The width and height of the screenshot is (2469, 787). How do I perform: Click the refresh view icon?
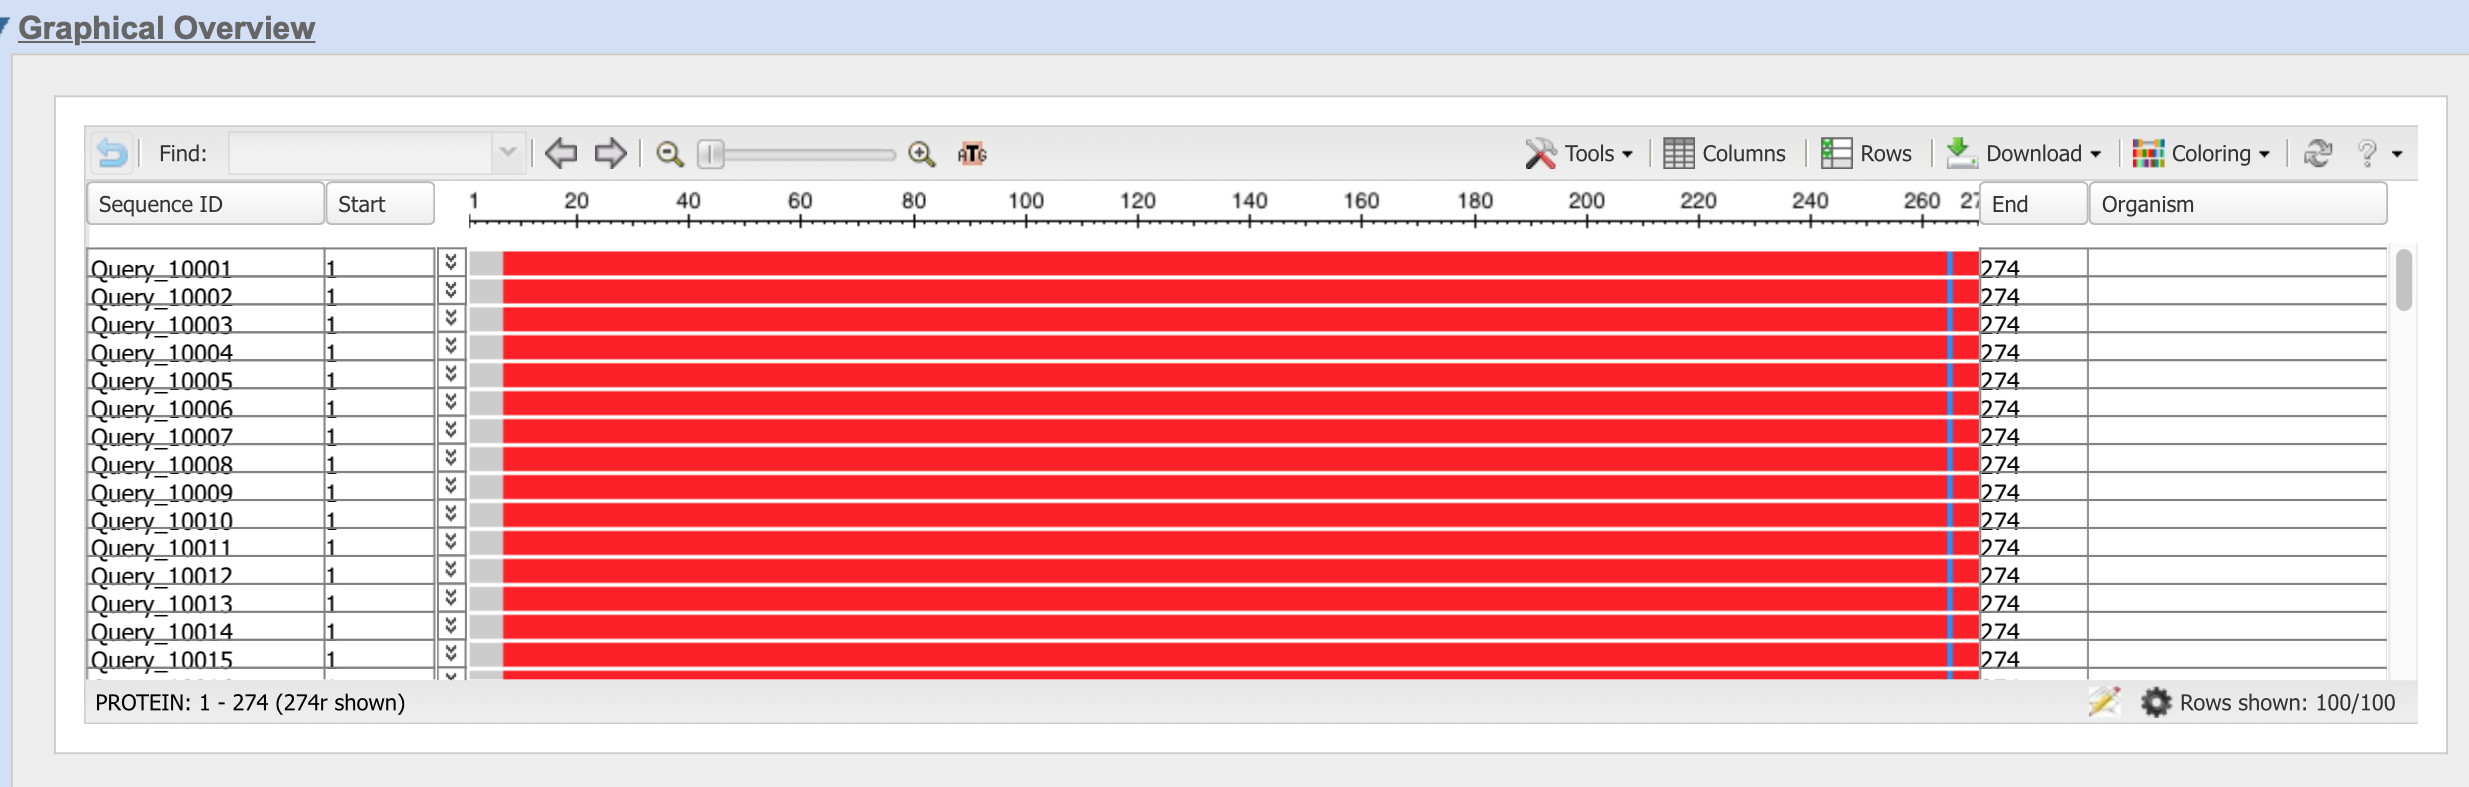pos(2318,153)
